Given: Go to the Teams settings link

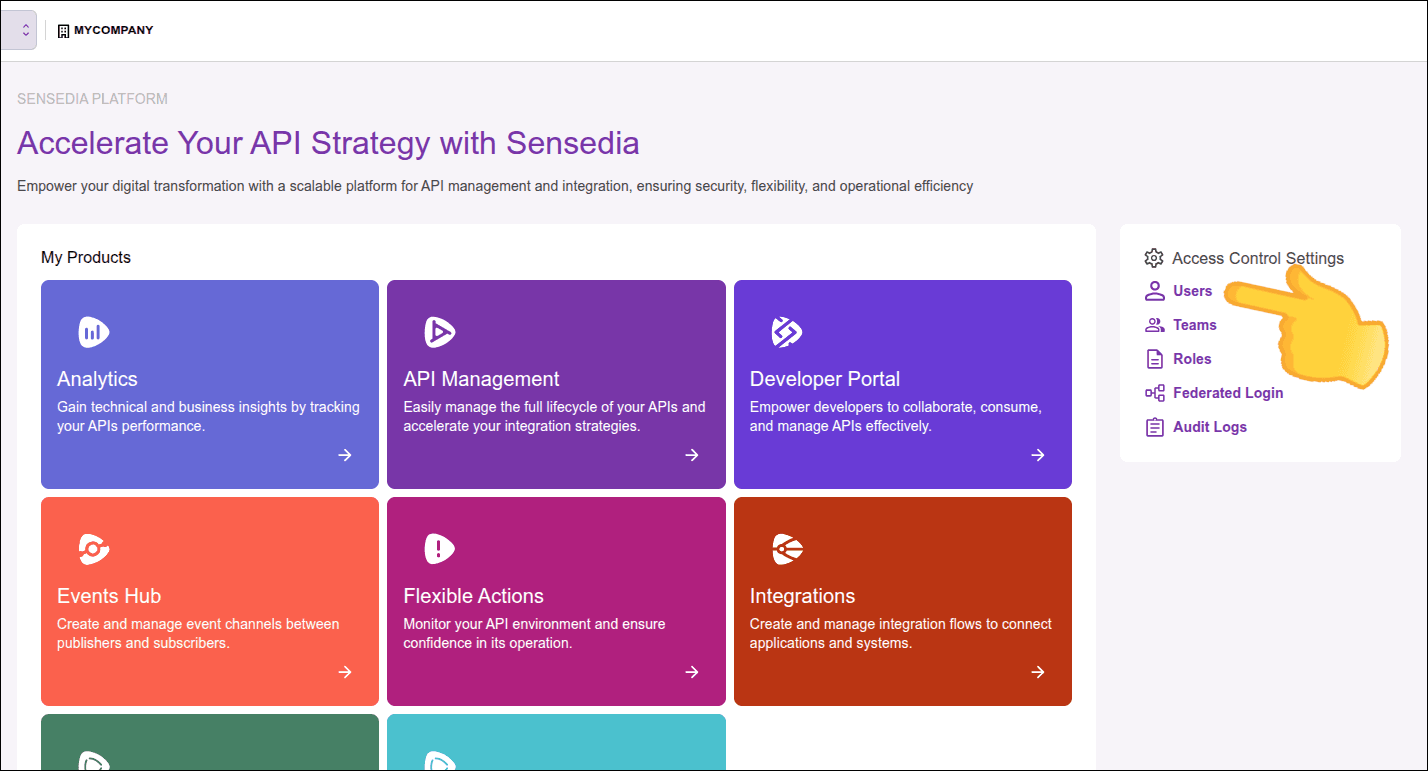Looking at the screenshot, I should coord(1194,325).
